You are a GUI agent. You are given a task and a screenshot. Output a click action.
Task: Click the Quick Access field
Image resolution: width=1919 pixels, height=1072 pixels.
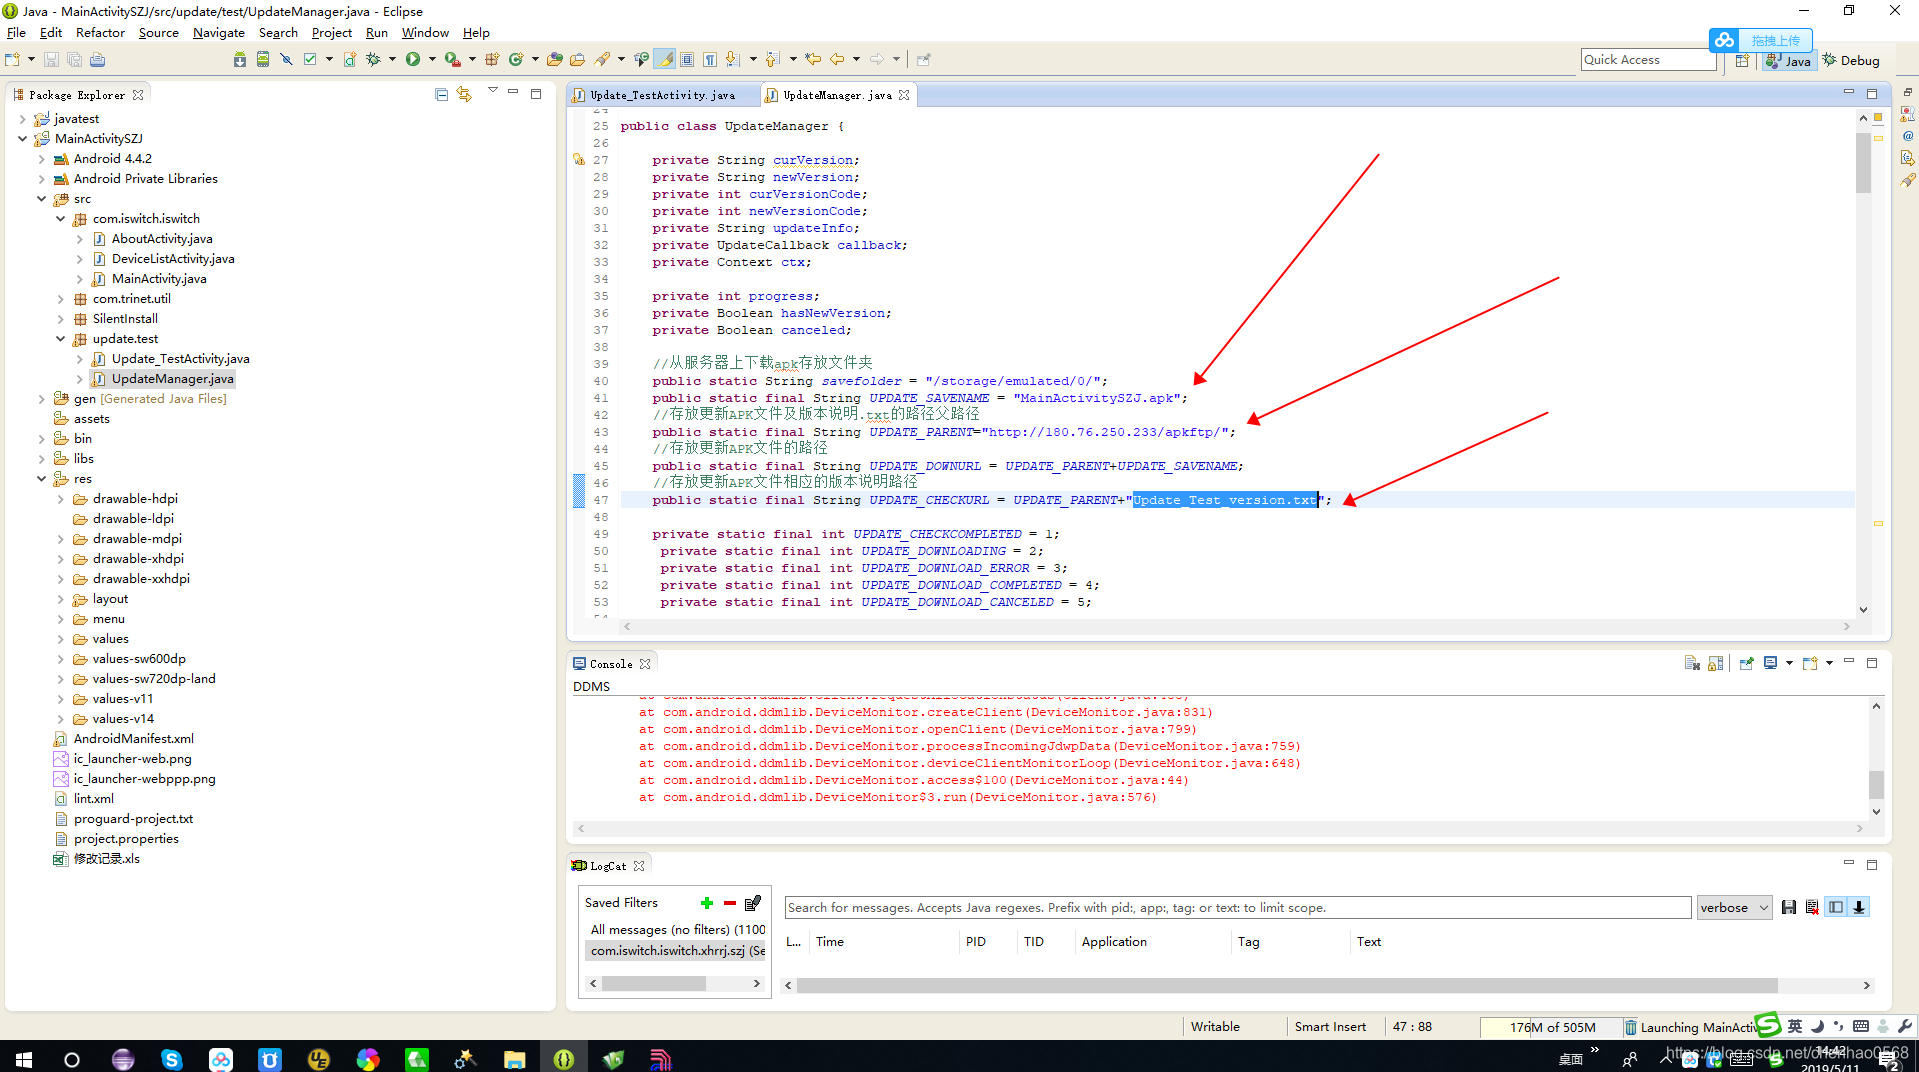click(1648, 60)
